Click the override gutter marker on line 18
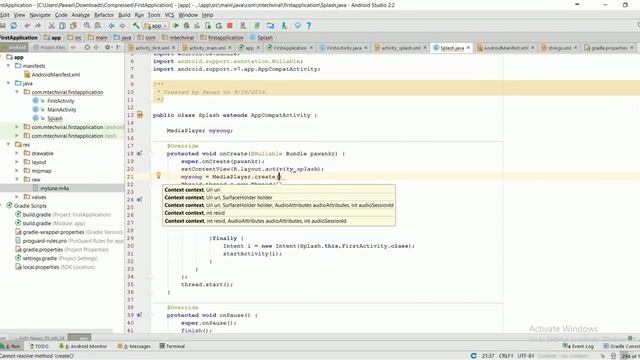The image size is (640, 360). tap(139, 153)
